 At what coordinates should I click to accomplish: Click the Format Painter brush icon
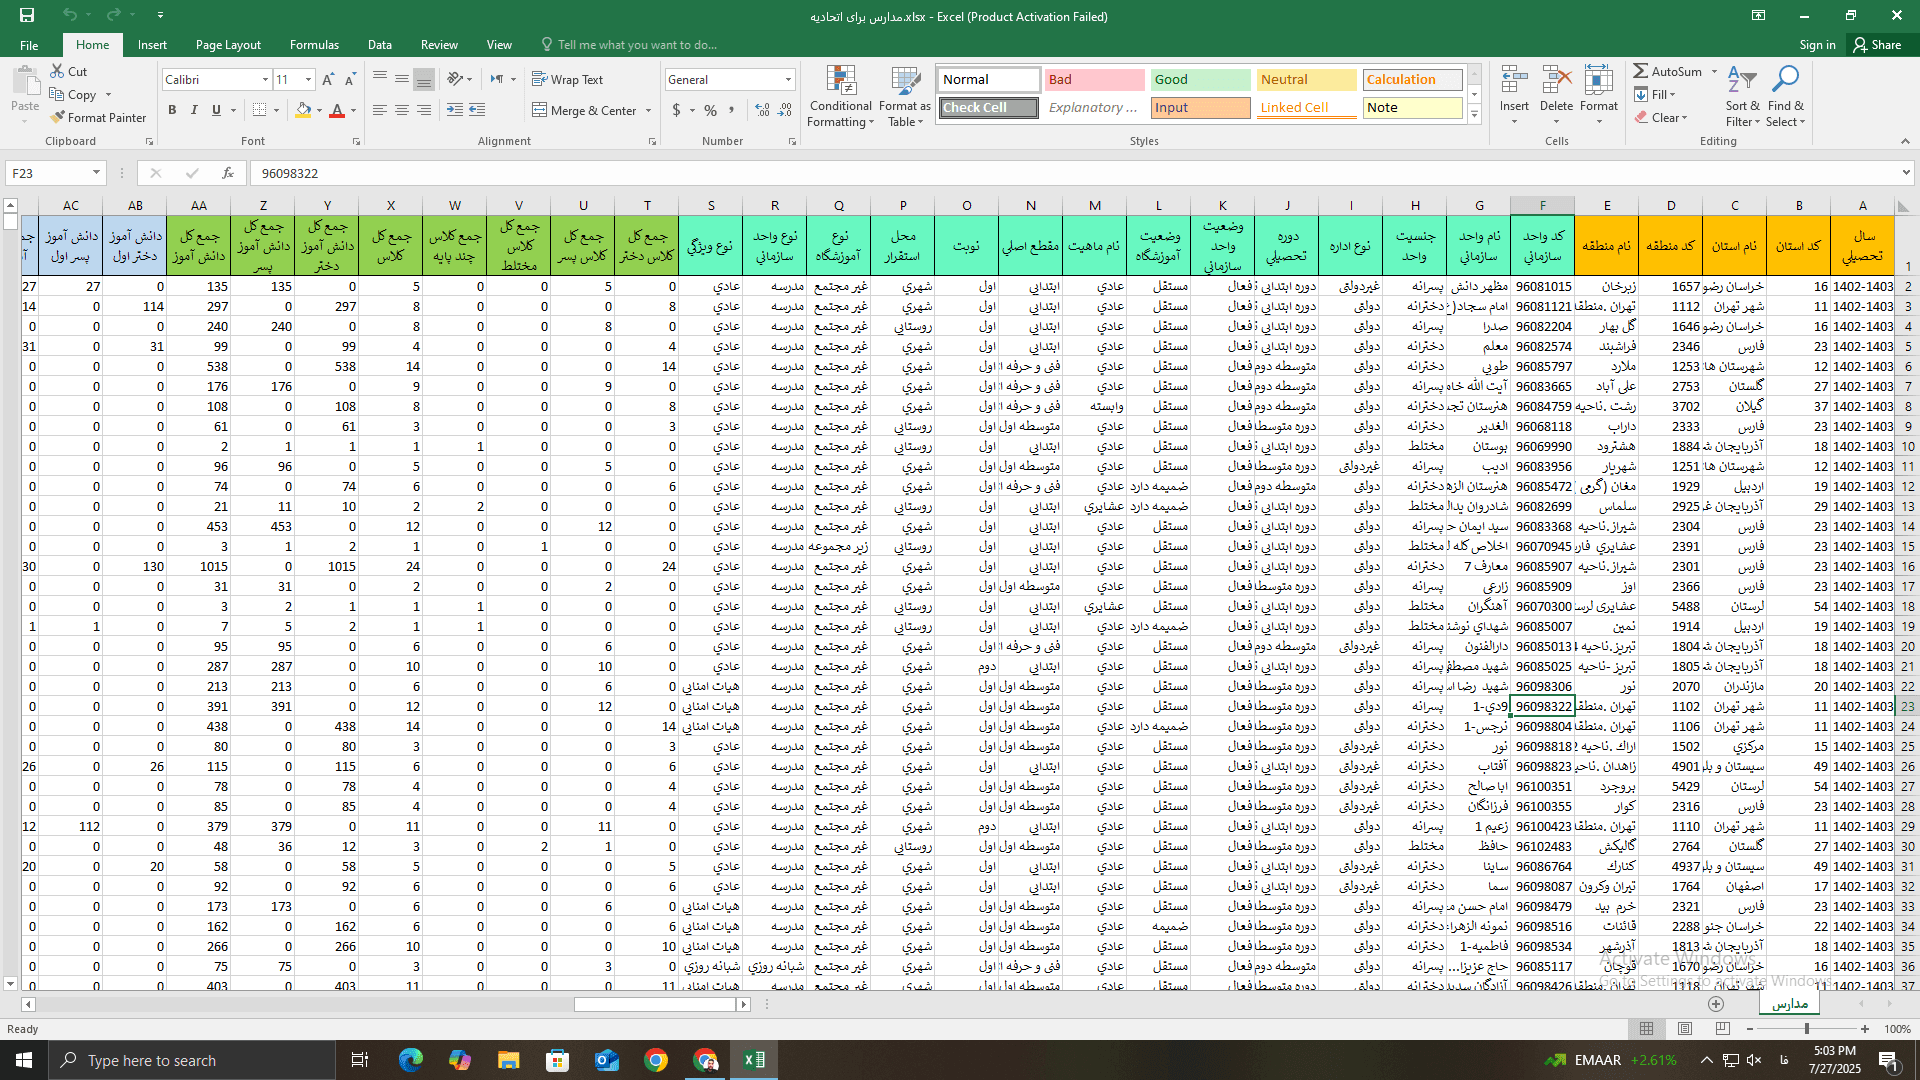coord(58,118)
